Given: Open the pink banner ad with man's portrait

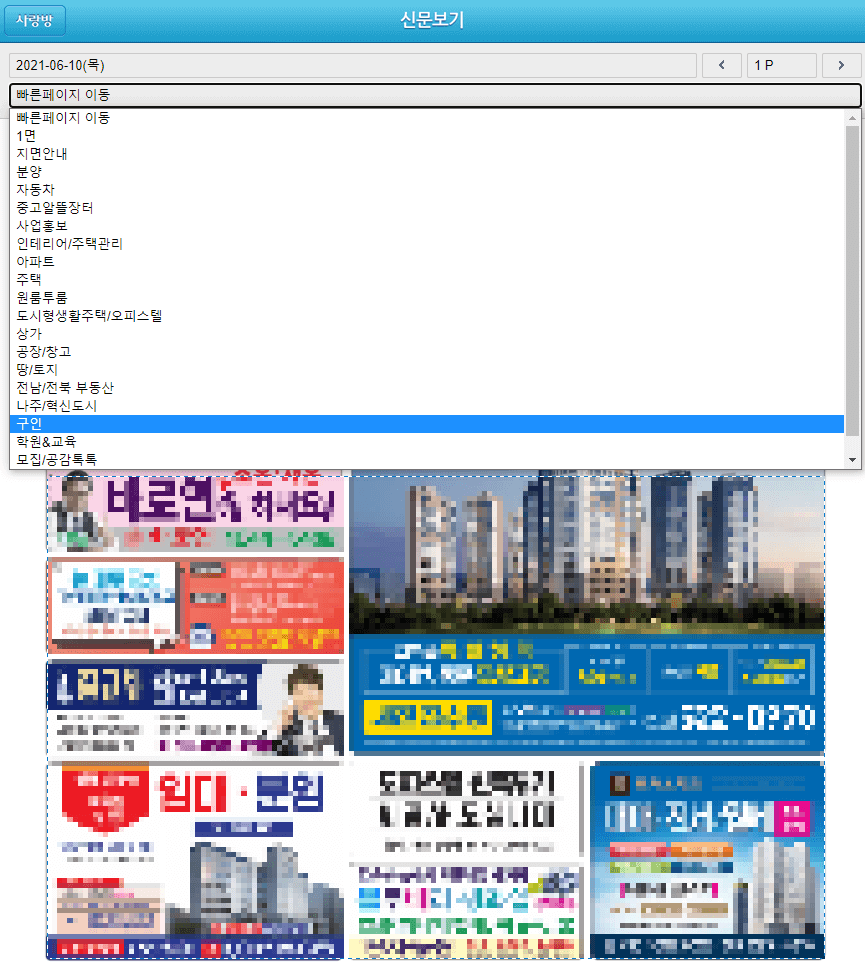Looking at the screenshot, I should coord(196,511).
